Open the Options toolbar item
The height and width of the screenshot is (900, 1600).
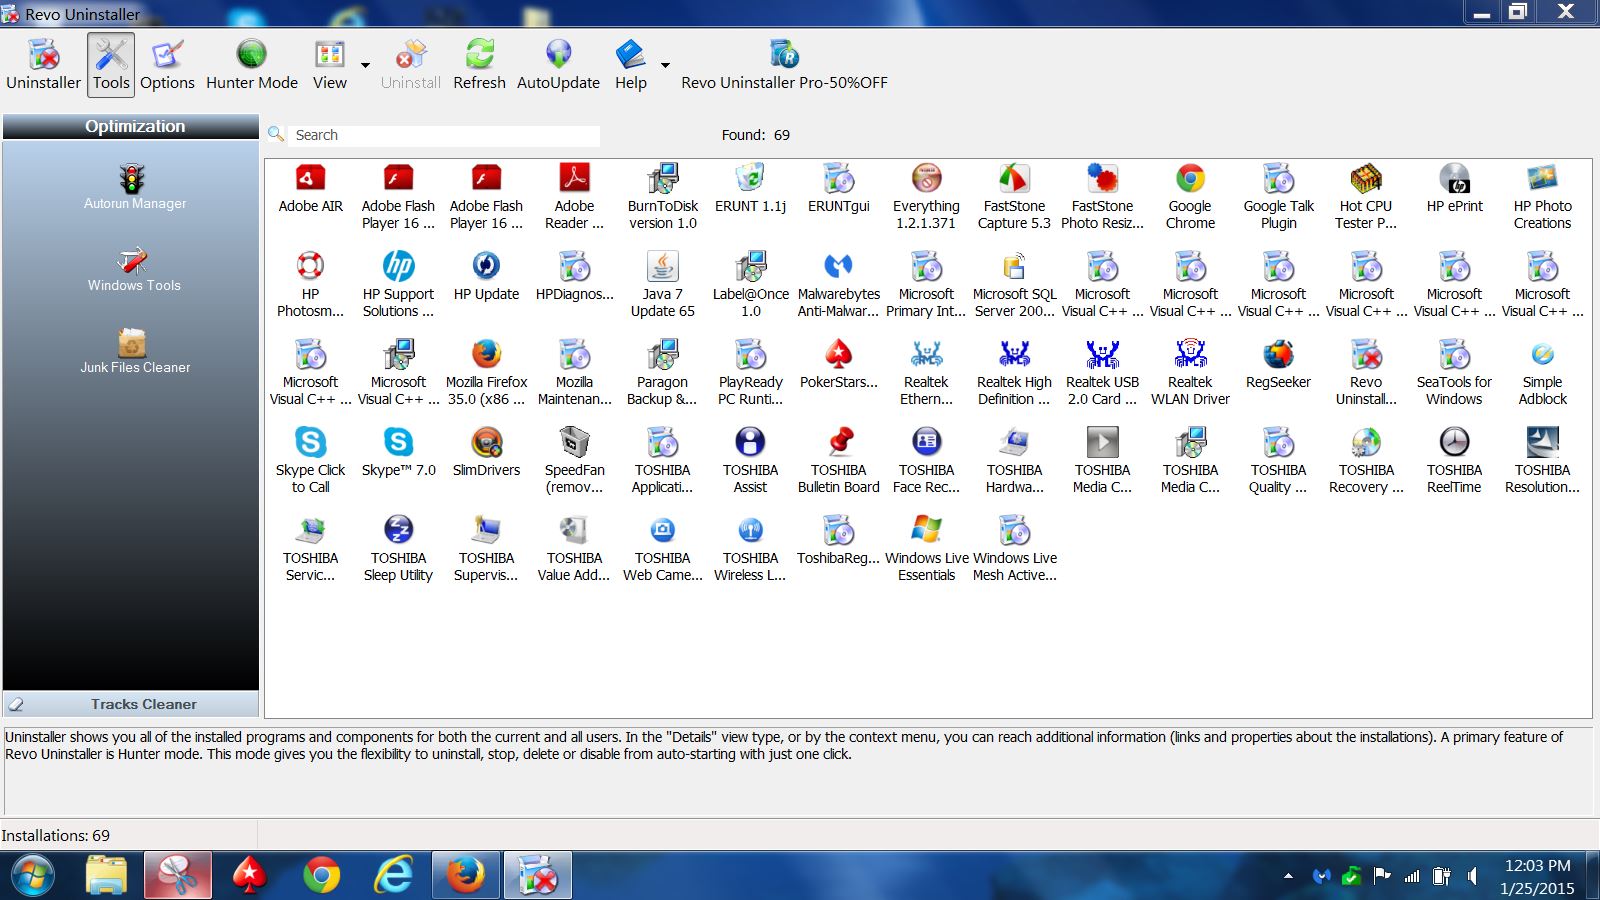(x=167, y=64)
